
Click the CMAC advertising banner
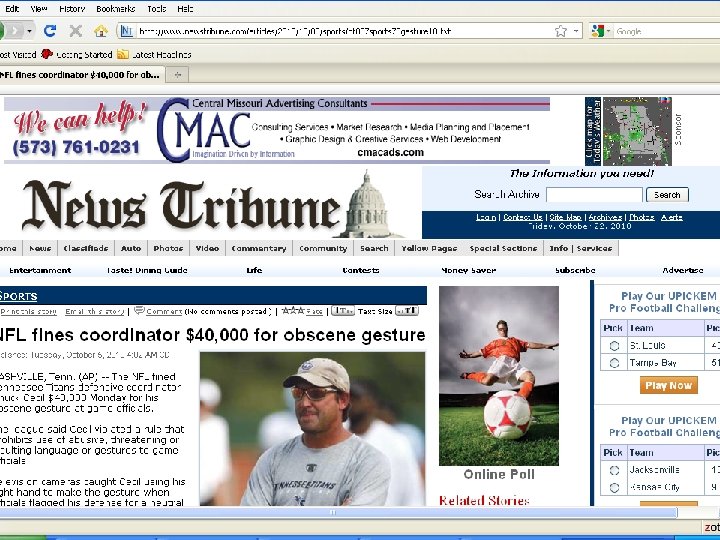(277, 130)
